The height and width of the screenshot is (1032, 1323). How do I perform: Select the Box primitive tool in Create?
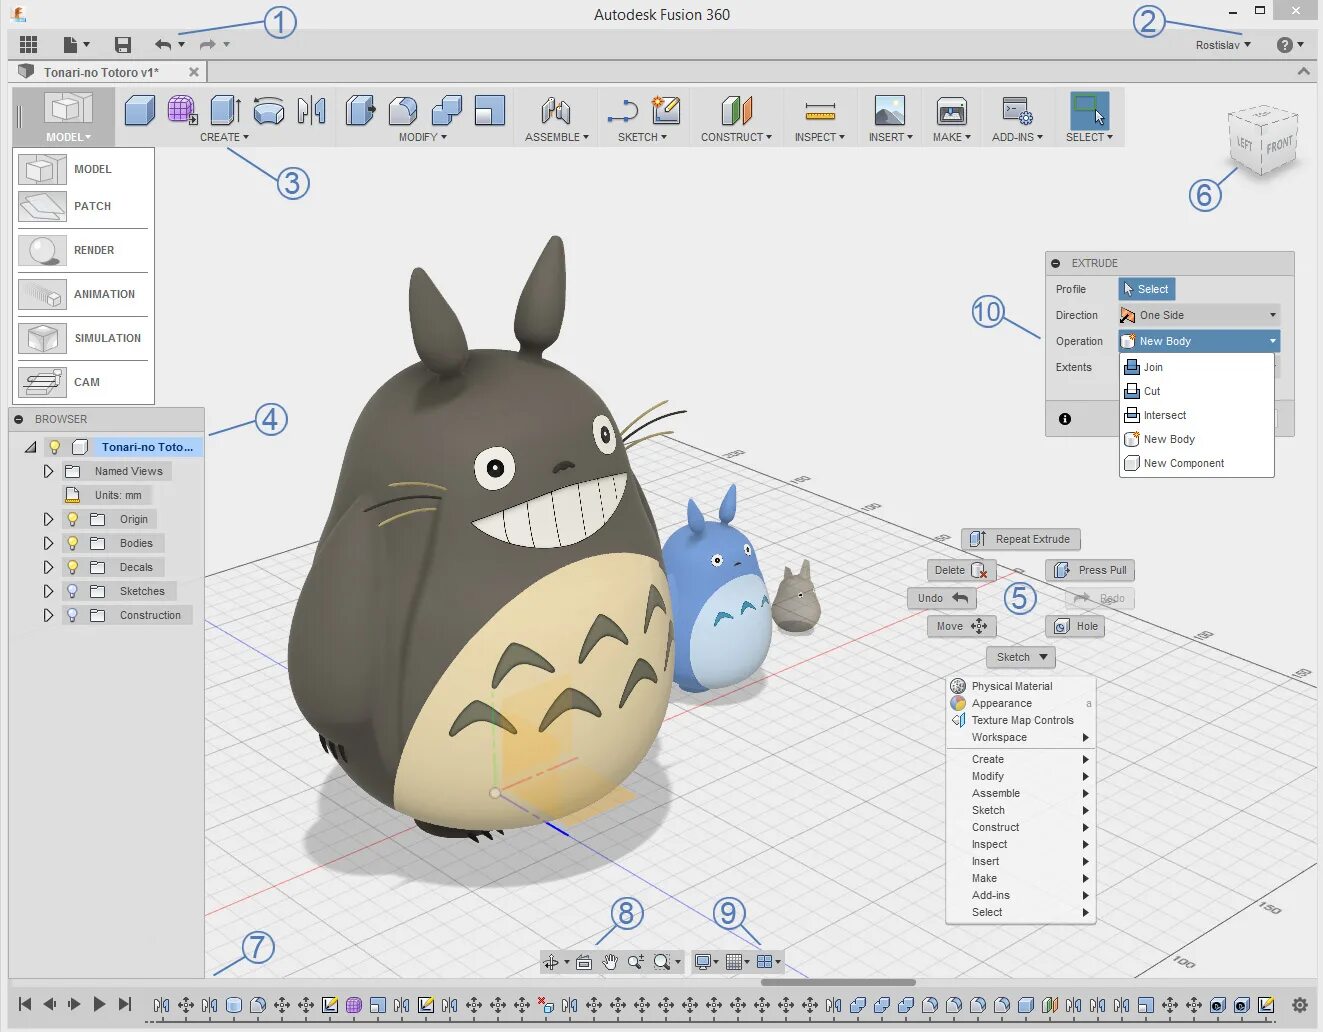coord(140,111)
